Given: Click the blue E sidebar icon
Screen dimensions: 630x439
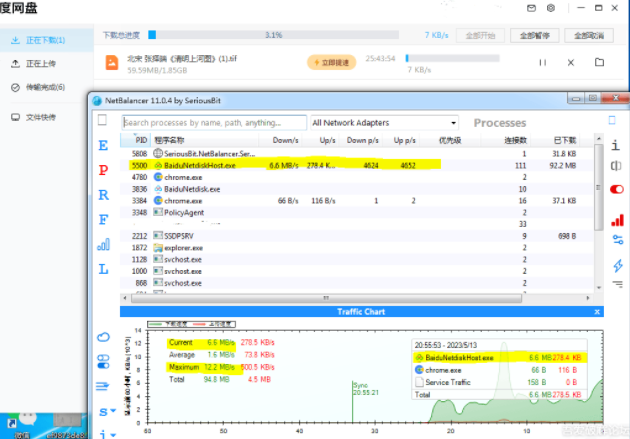Looking at the screenshot, I should click(x=103, y=145).
